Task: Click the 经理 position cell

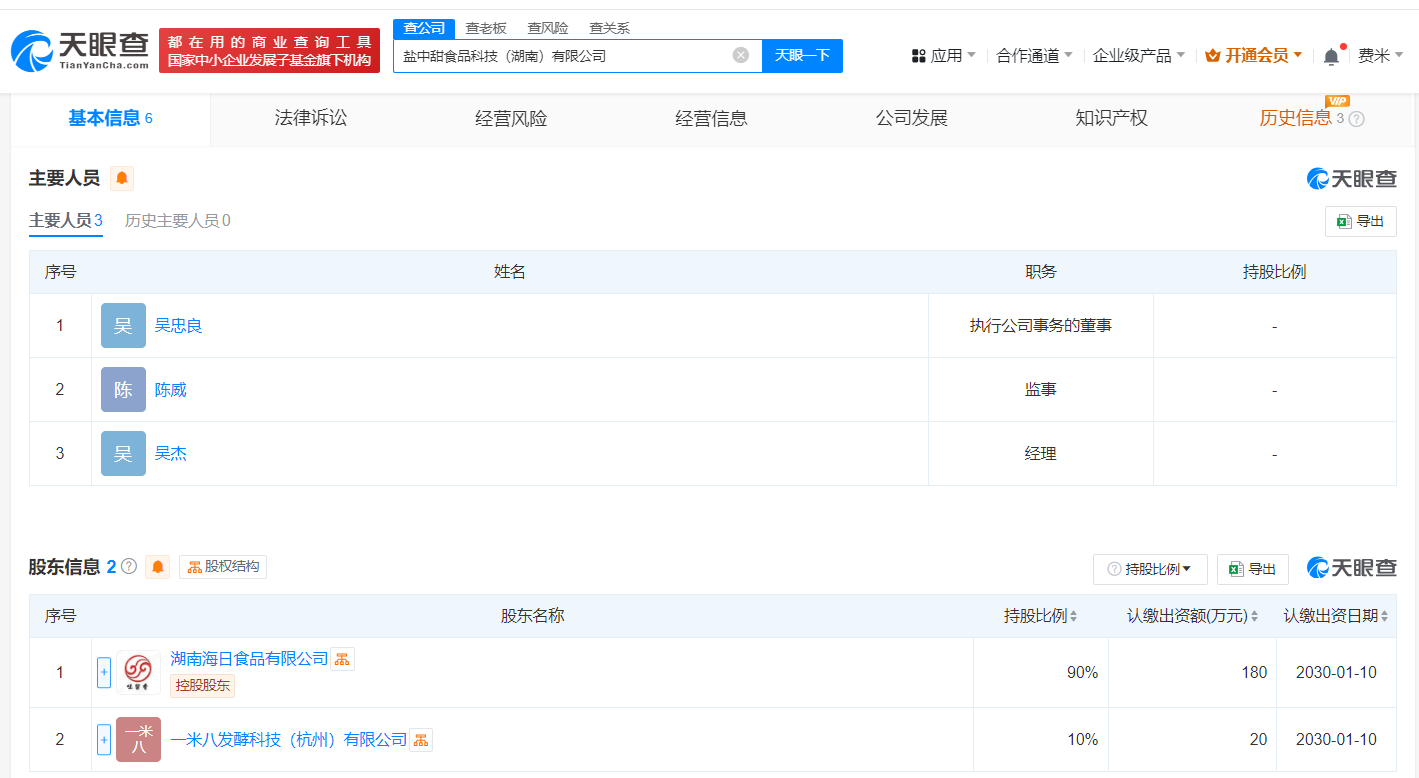Action: pyautogui.click(x=1041, y=454)
